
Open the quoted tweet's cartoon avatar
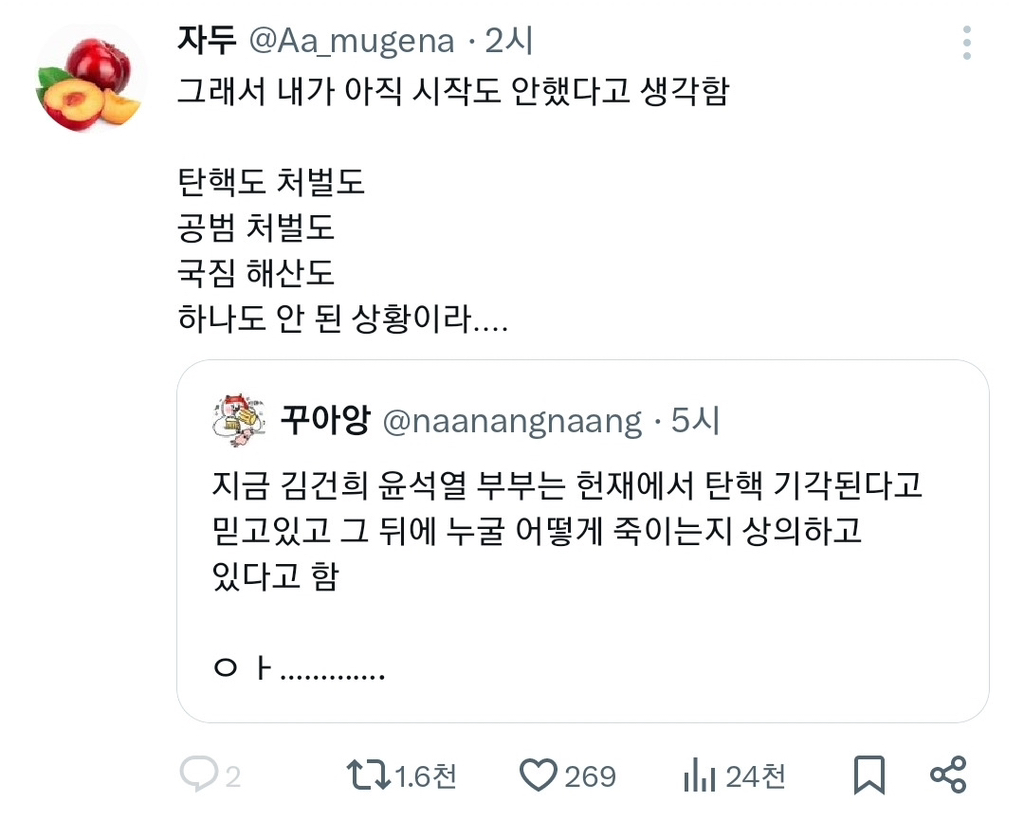coord(240,420)
